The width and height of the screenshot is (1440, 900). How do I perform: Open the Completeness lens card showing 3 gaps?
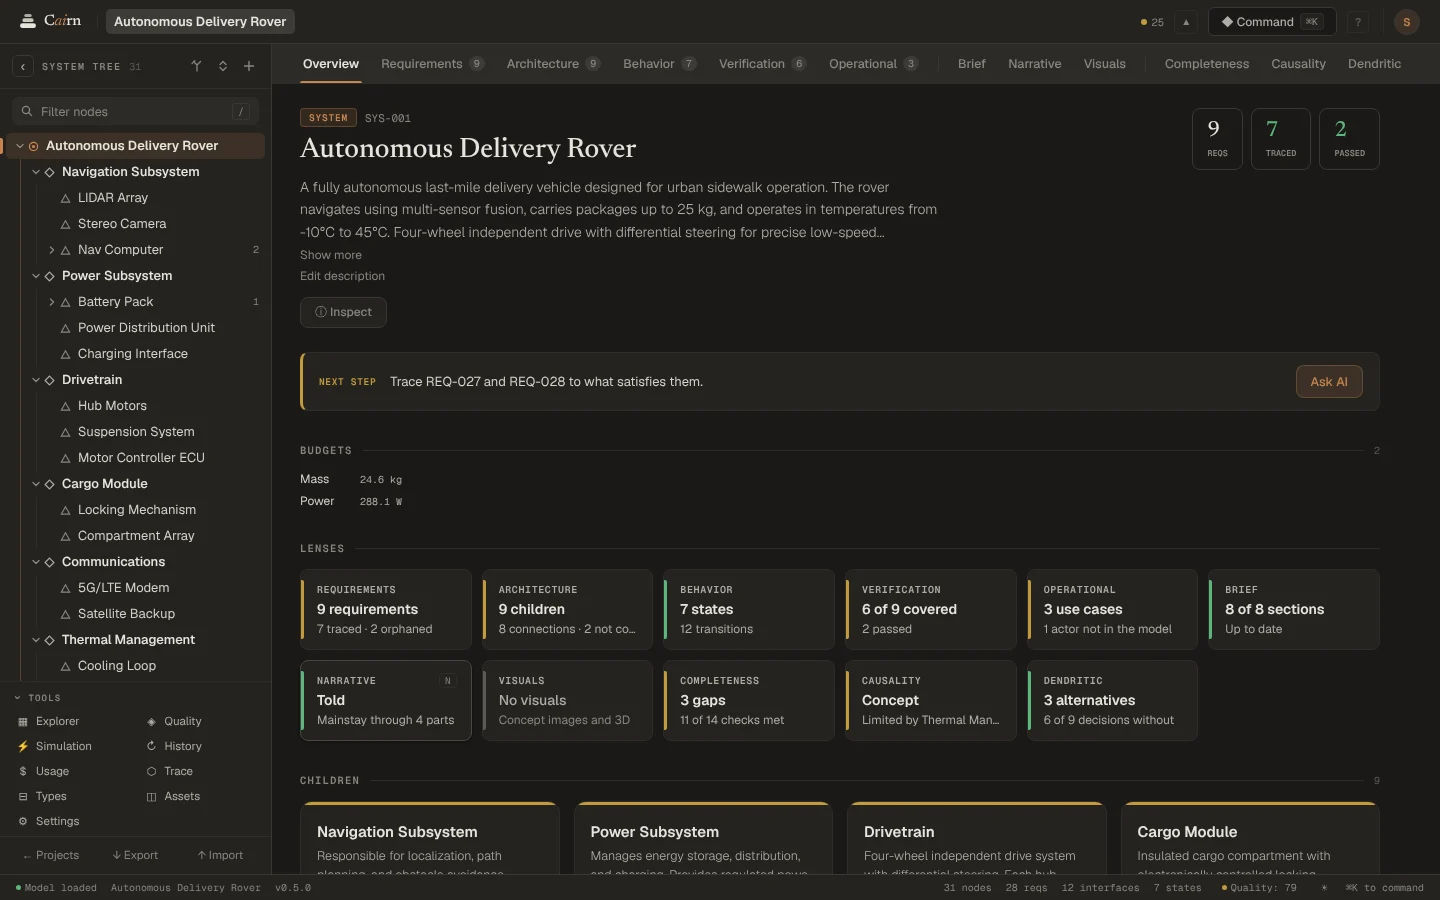click(749, 700)
